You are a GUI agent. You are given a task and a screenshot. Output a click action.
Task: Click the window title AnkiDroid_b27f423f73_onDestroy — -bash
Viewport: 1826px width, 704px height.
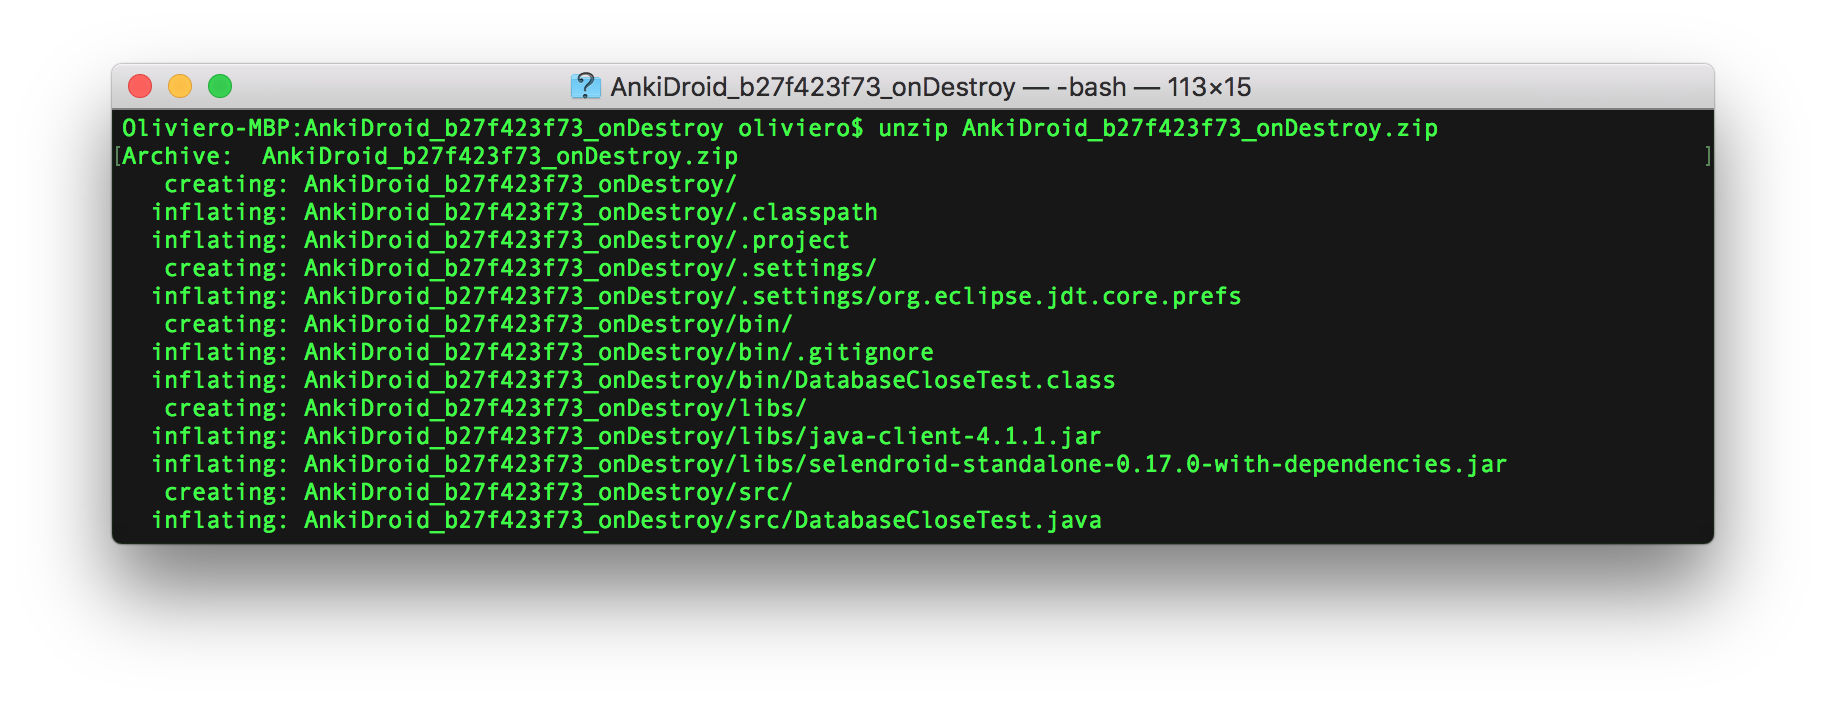point(930,87)
